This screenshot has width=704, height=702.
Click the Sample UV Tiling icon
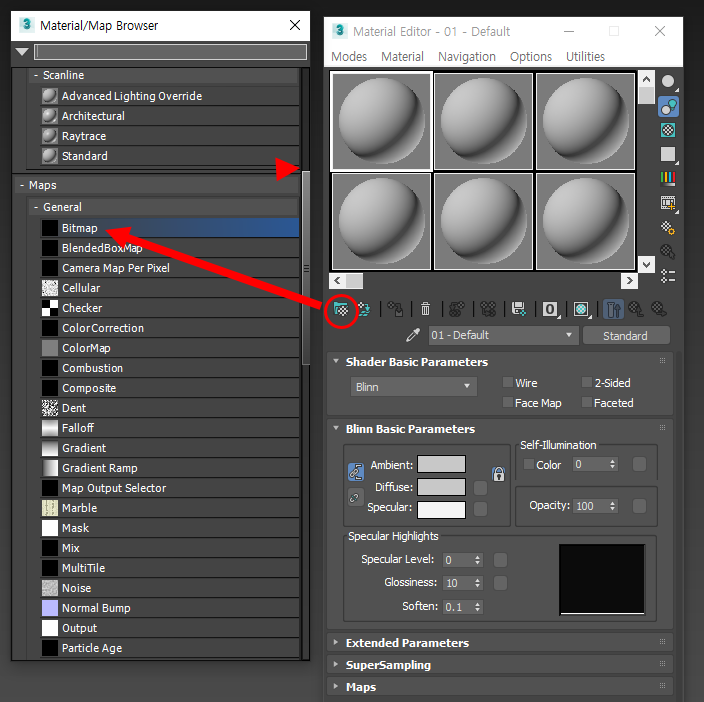tap(669, 154)
